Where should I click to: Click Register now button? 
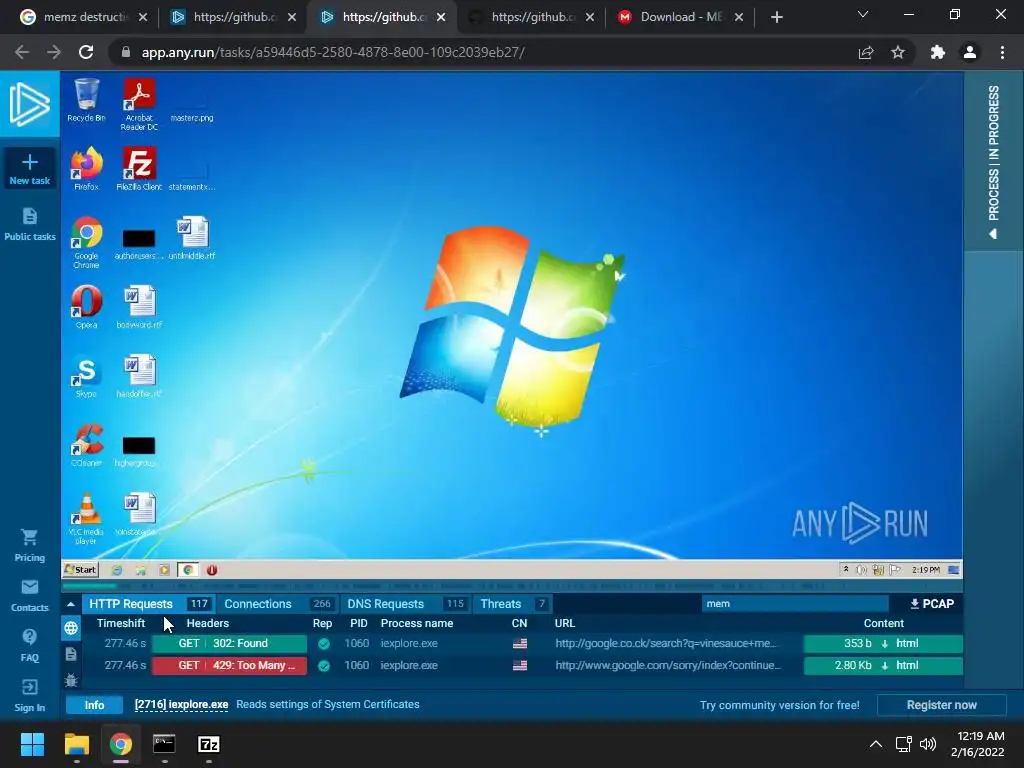point(941,705)
